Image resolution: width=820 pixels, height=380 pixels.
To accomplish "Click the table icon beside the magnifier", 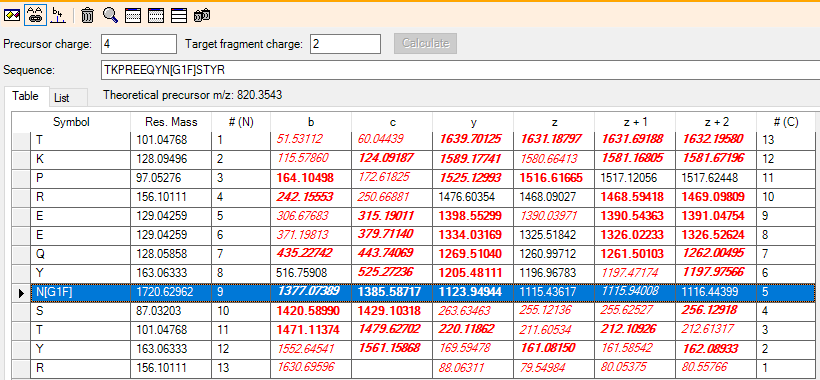I will (133, 16).
